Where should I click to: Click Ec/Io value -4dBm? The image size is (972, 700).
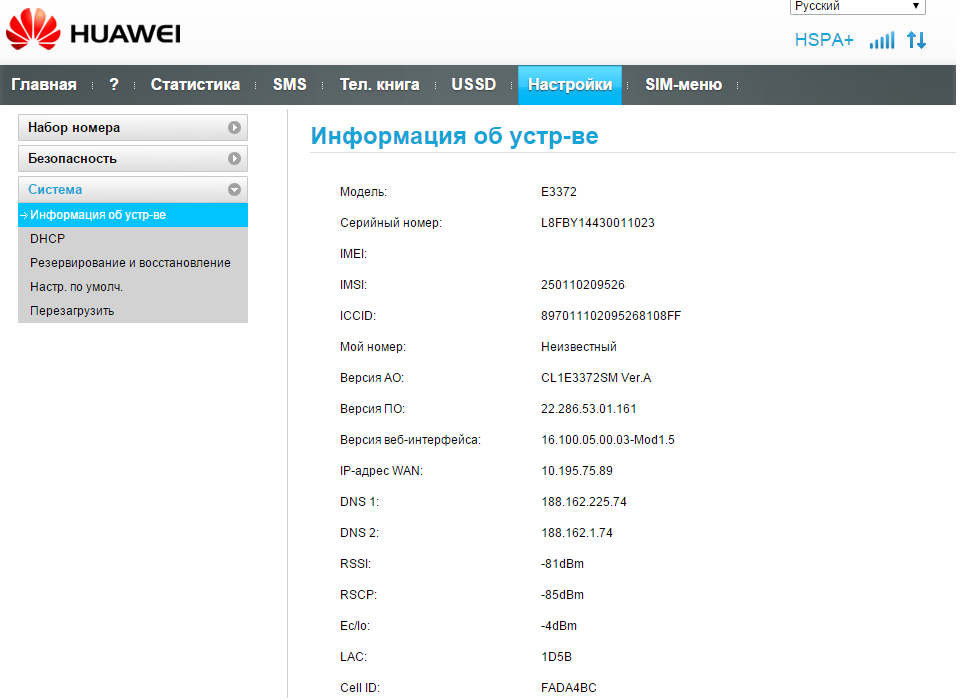(559, 626)
